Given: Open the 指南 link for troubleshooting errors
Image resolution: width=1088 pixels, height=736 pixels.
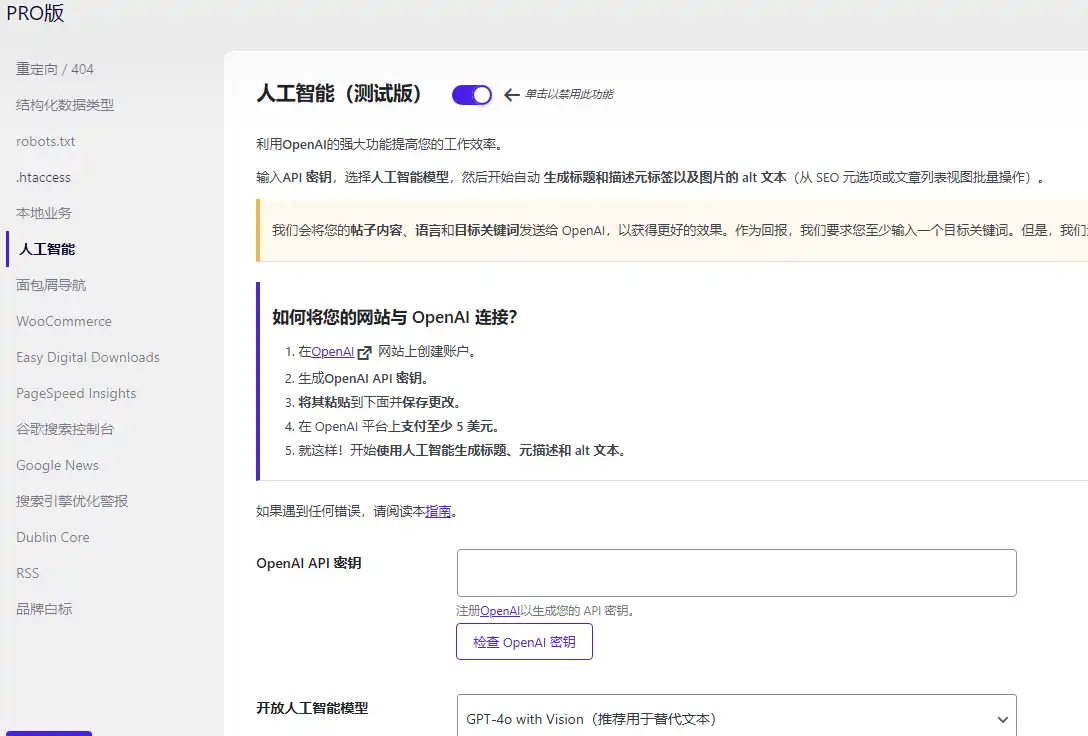Looking at the screenshot, I should point(436,511).
